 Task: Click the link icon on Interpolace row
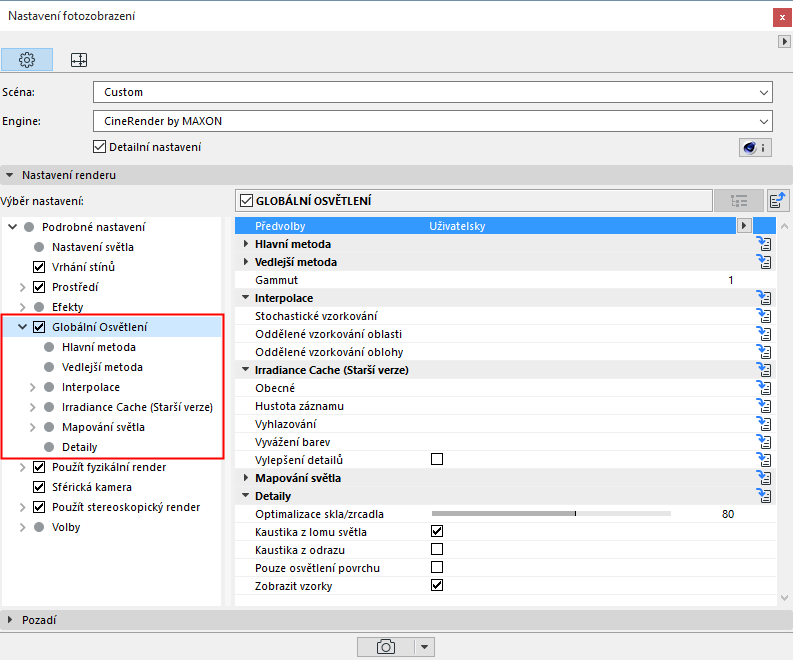(x=764, y=297)
